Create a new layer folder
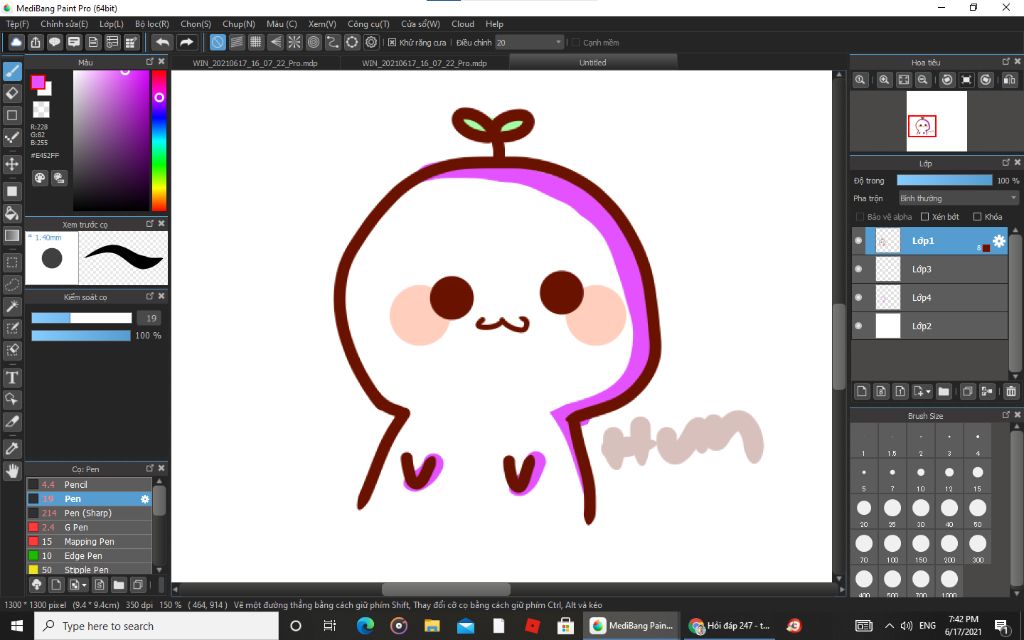This screenshot has height=640, width=1024. 943,391
